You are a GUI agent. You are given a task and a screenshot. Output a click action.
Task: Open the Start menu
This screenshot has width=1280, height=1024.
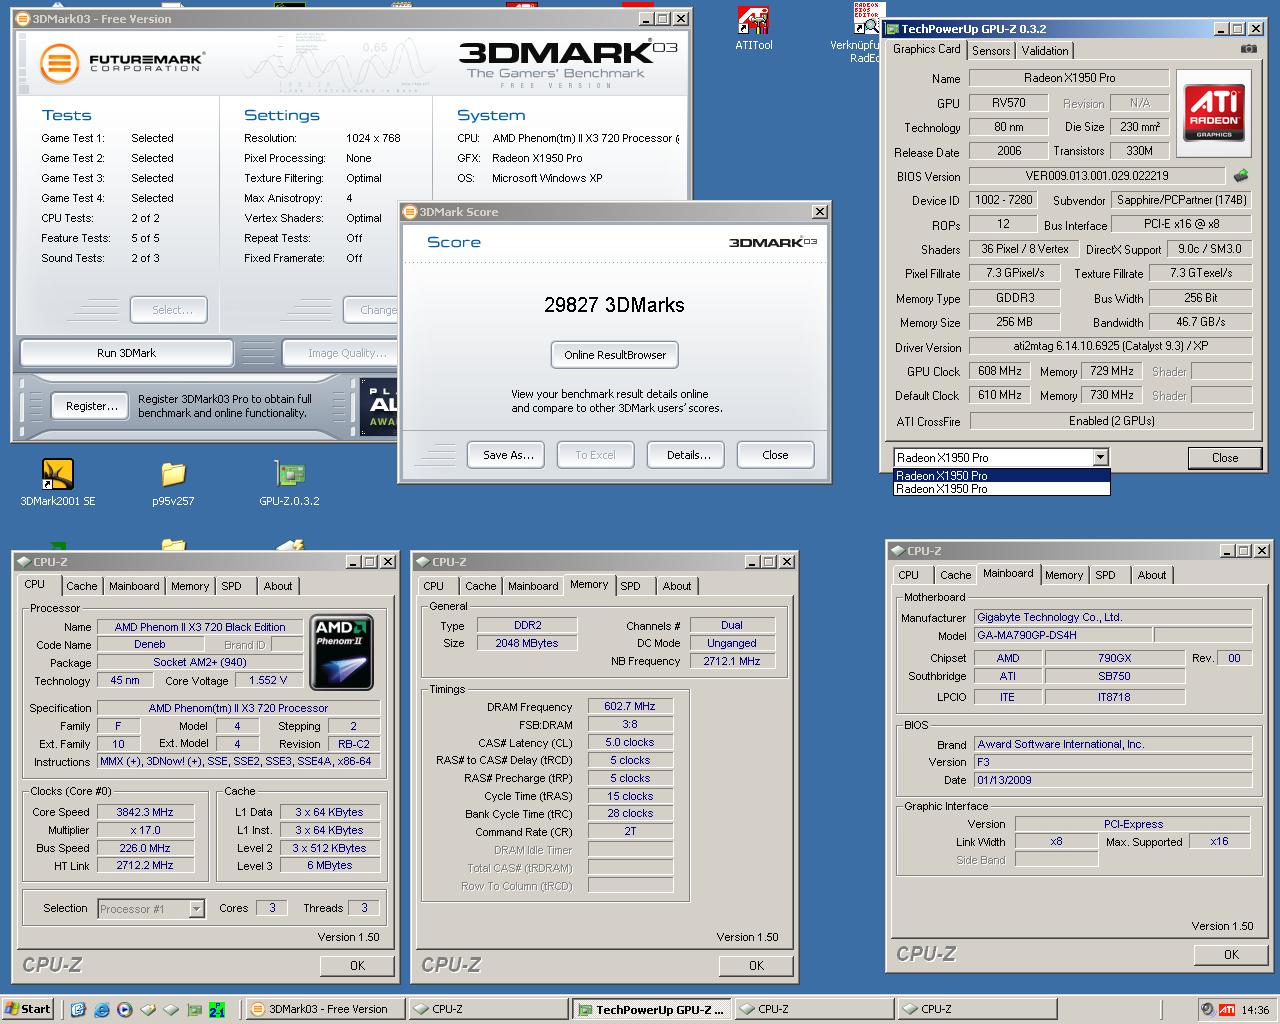coord(27,1009)
